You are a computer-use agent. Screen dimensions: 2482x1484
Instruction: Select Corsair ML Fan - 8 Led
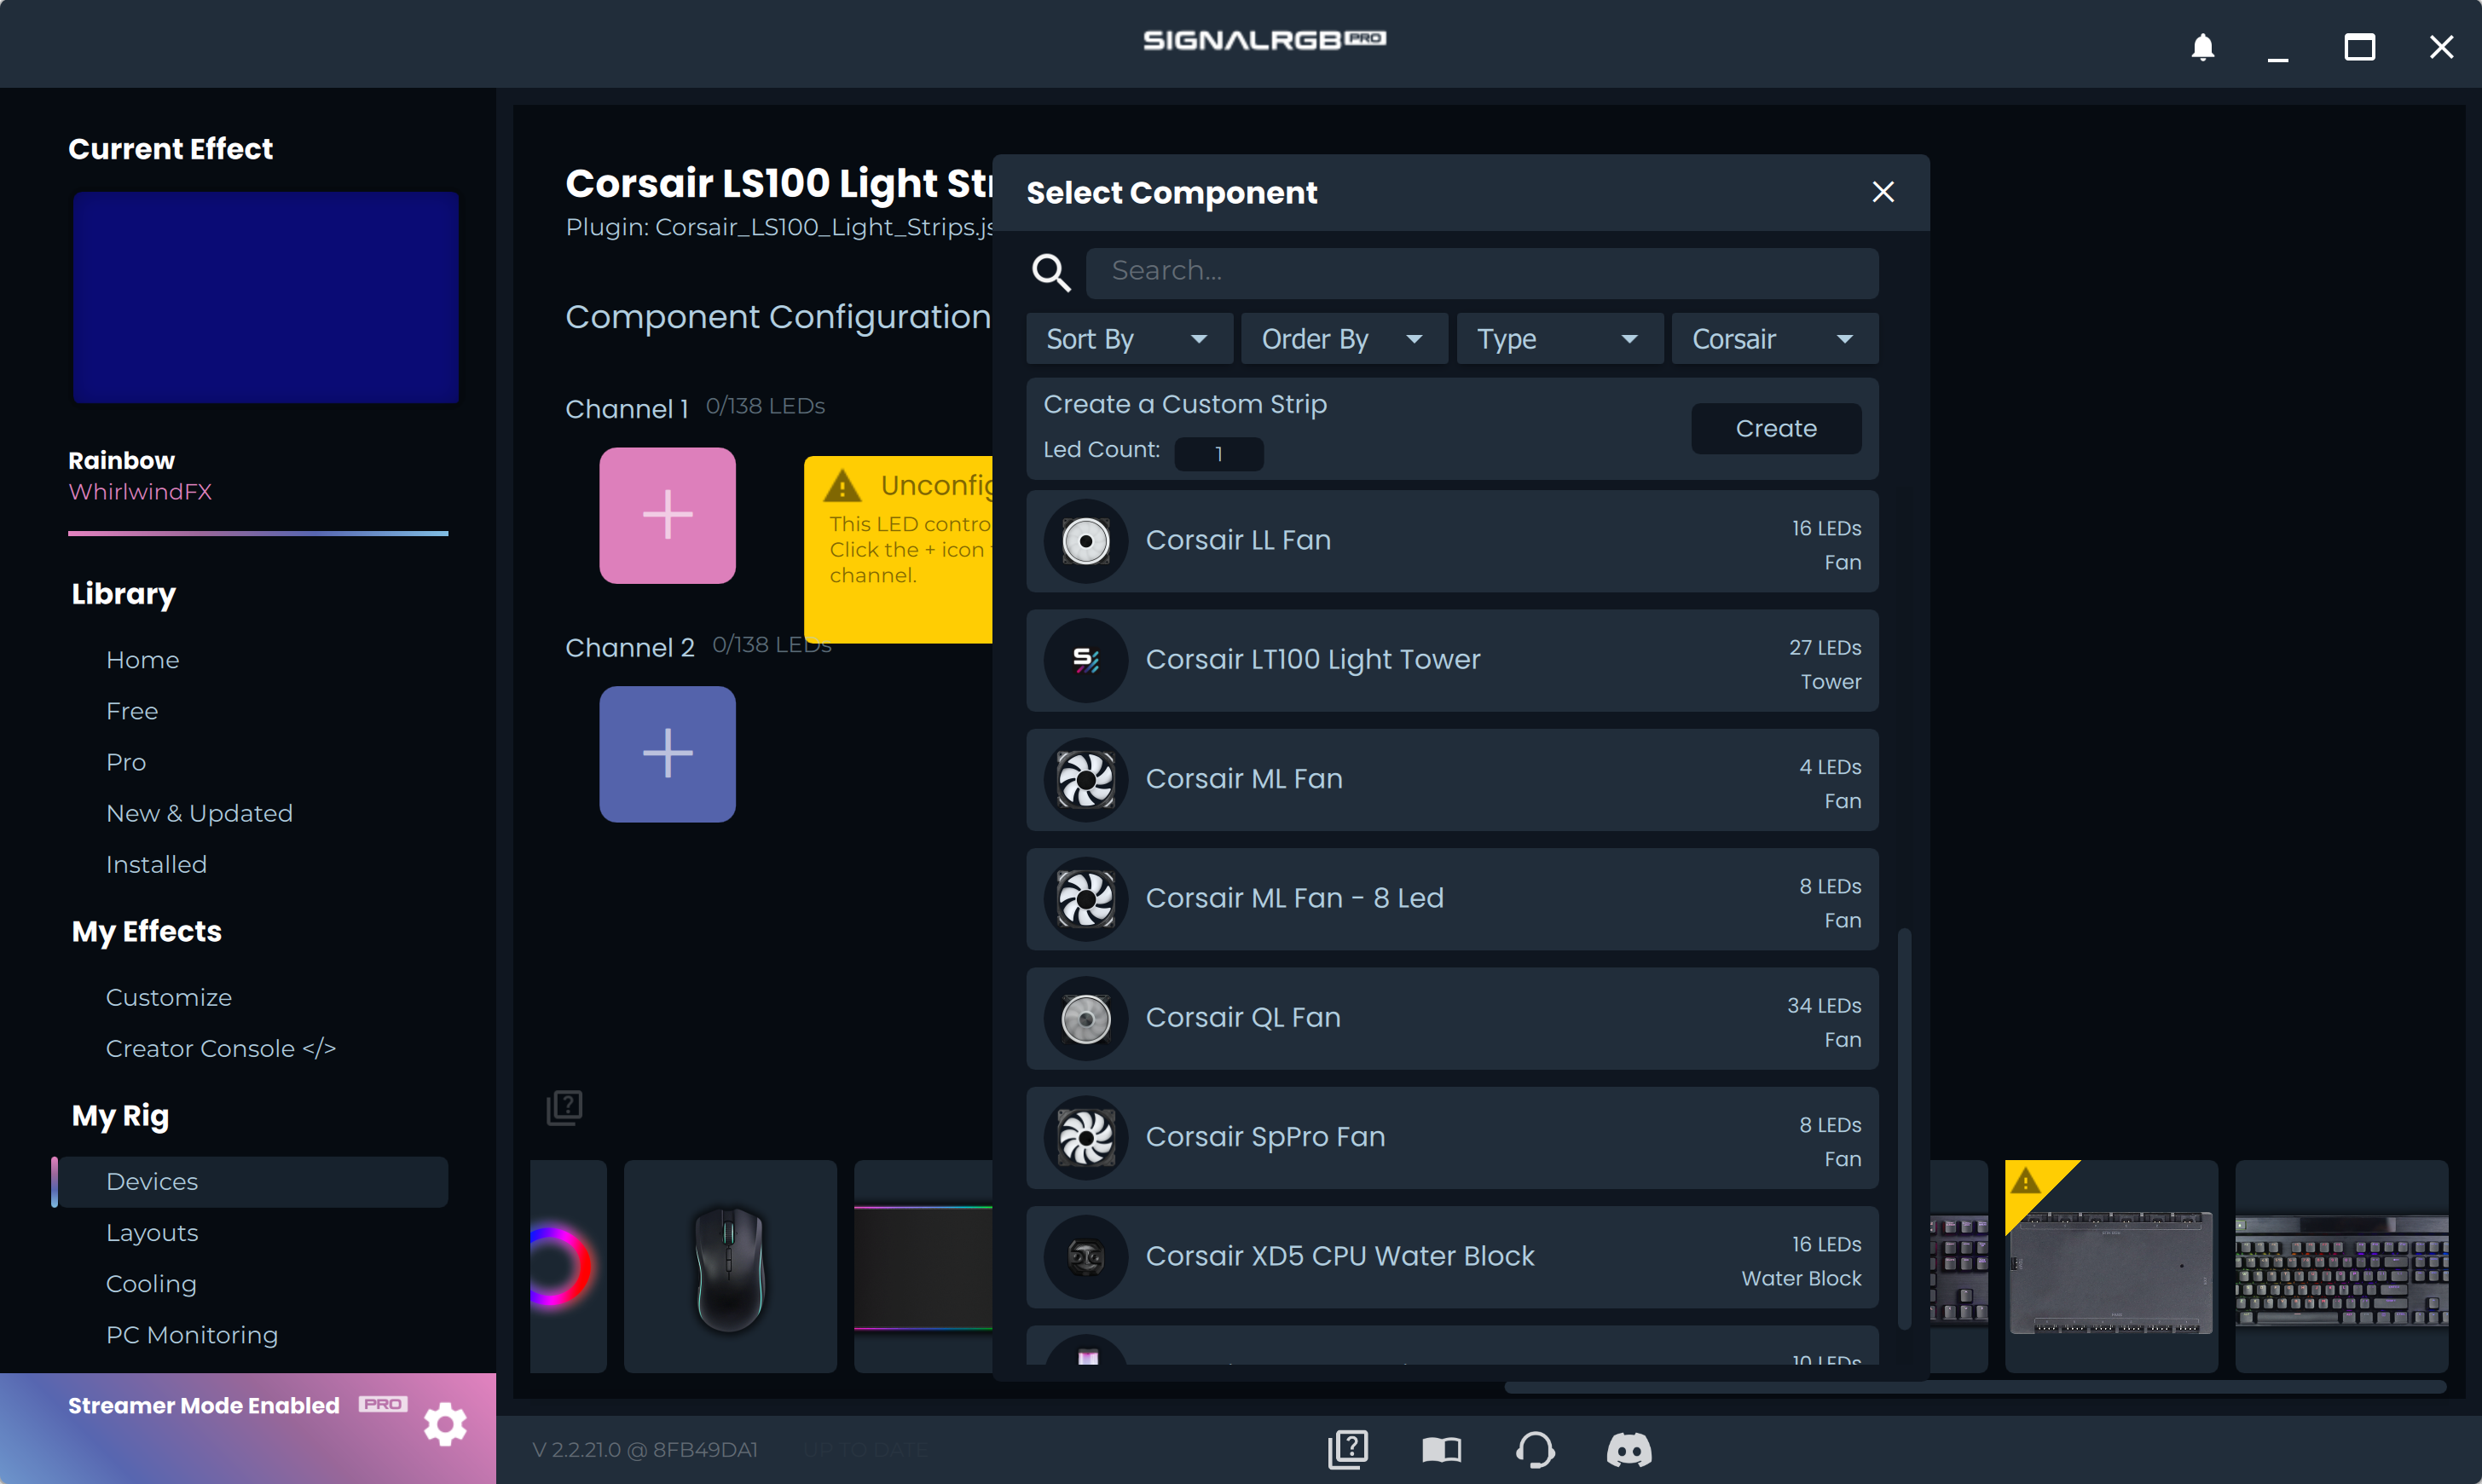pos(1452,898)
